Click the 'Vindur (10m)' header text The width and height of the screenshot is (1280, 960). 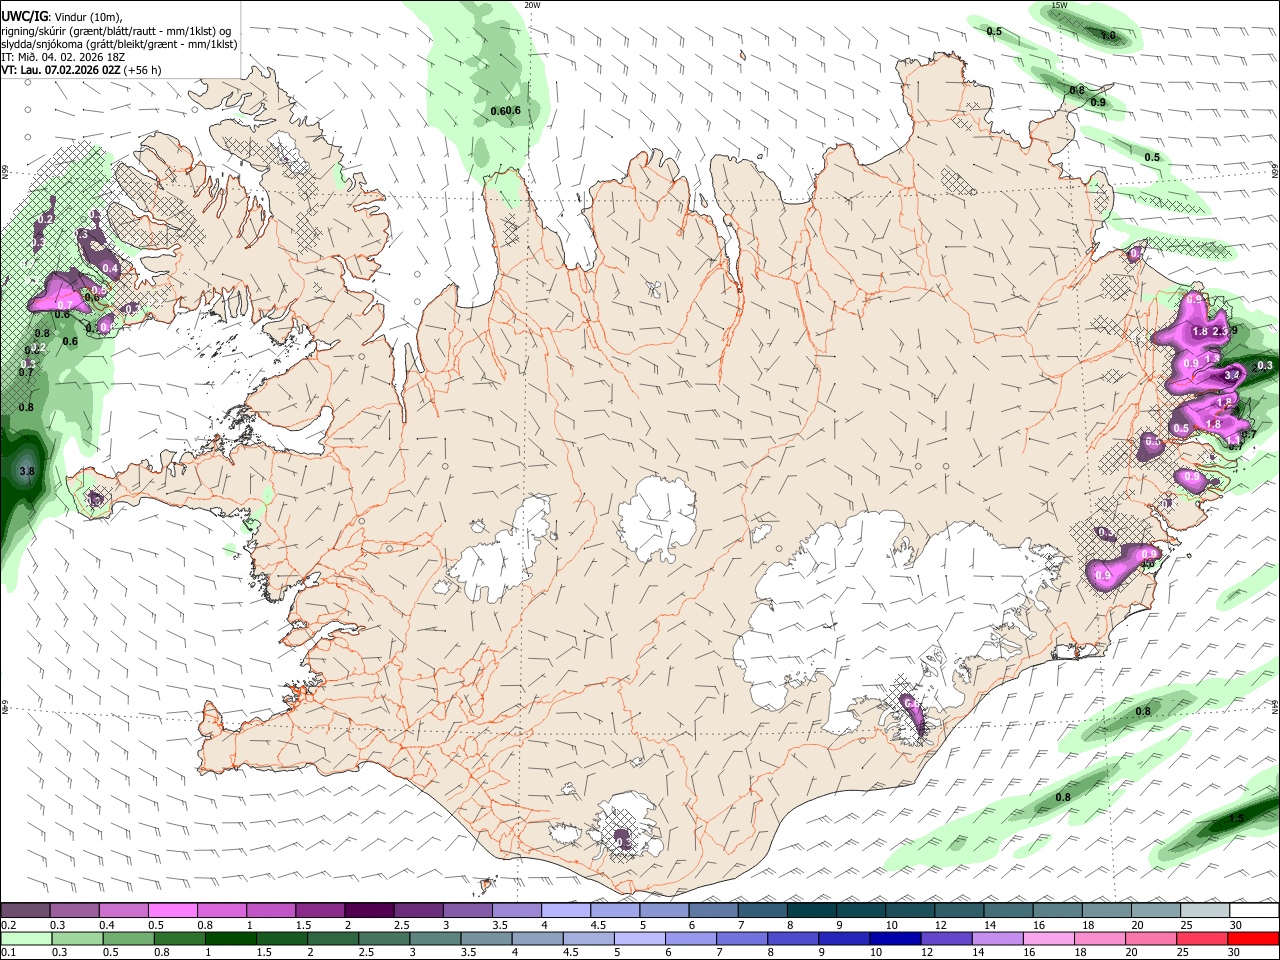89,17
